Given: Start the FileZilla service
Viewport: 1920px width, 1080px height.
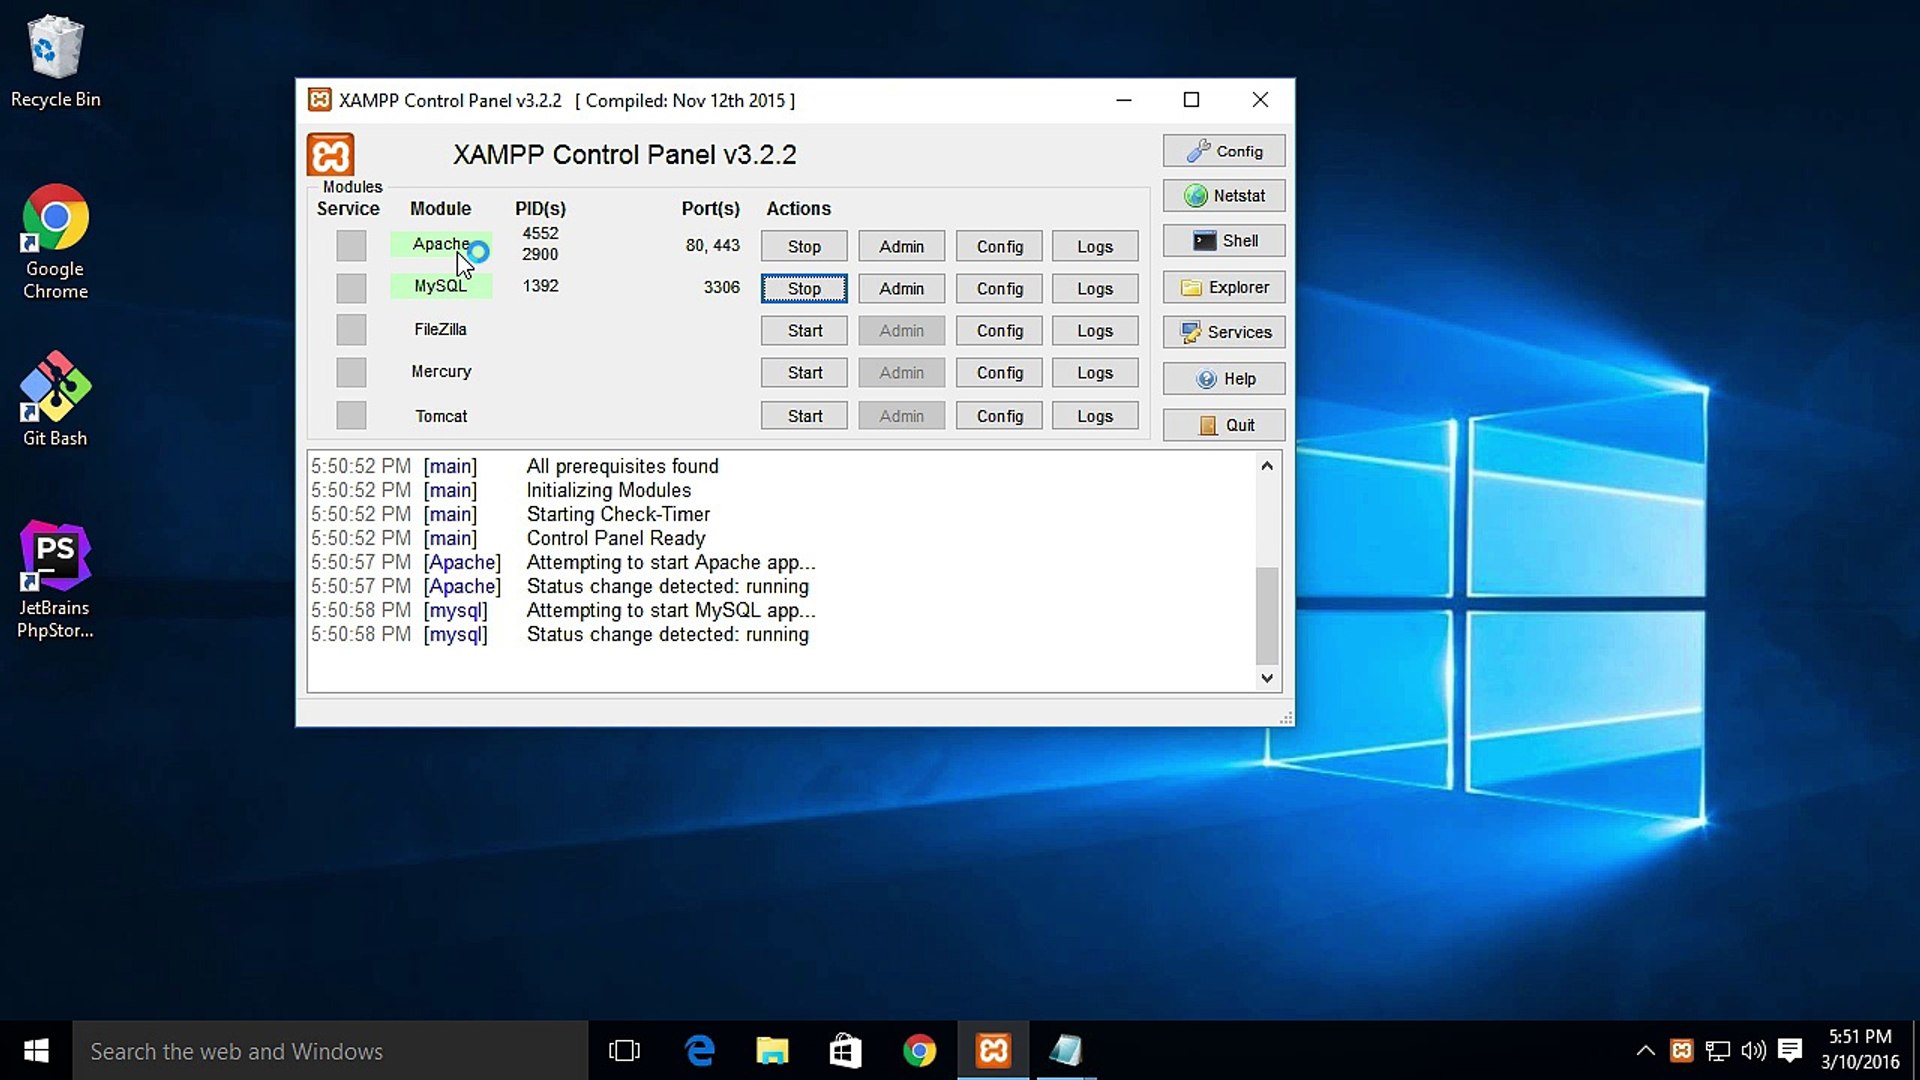Looking at the screenshot, I should [x=803, y=330].
